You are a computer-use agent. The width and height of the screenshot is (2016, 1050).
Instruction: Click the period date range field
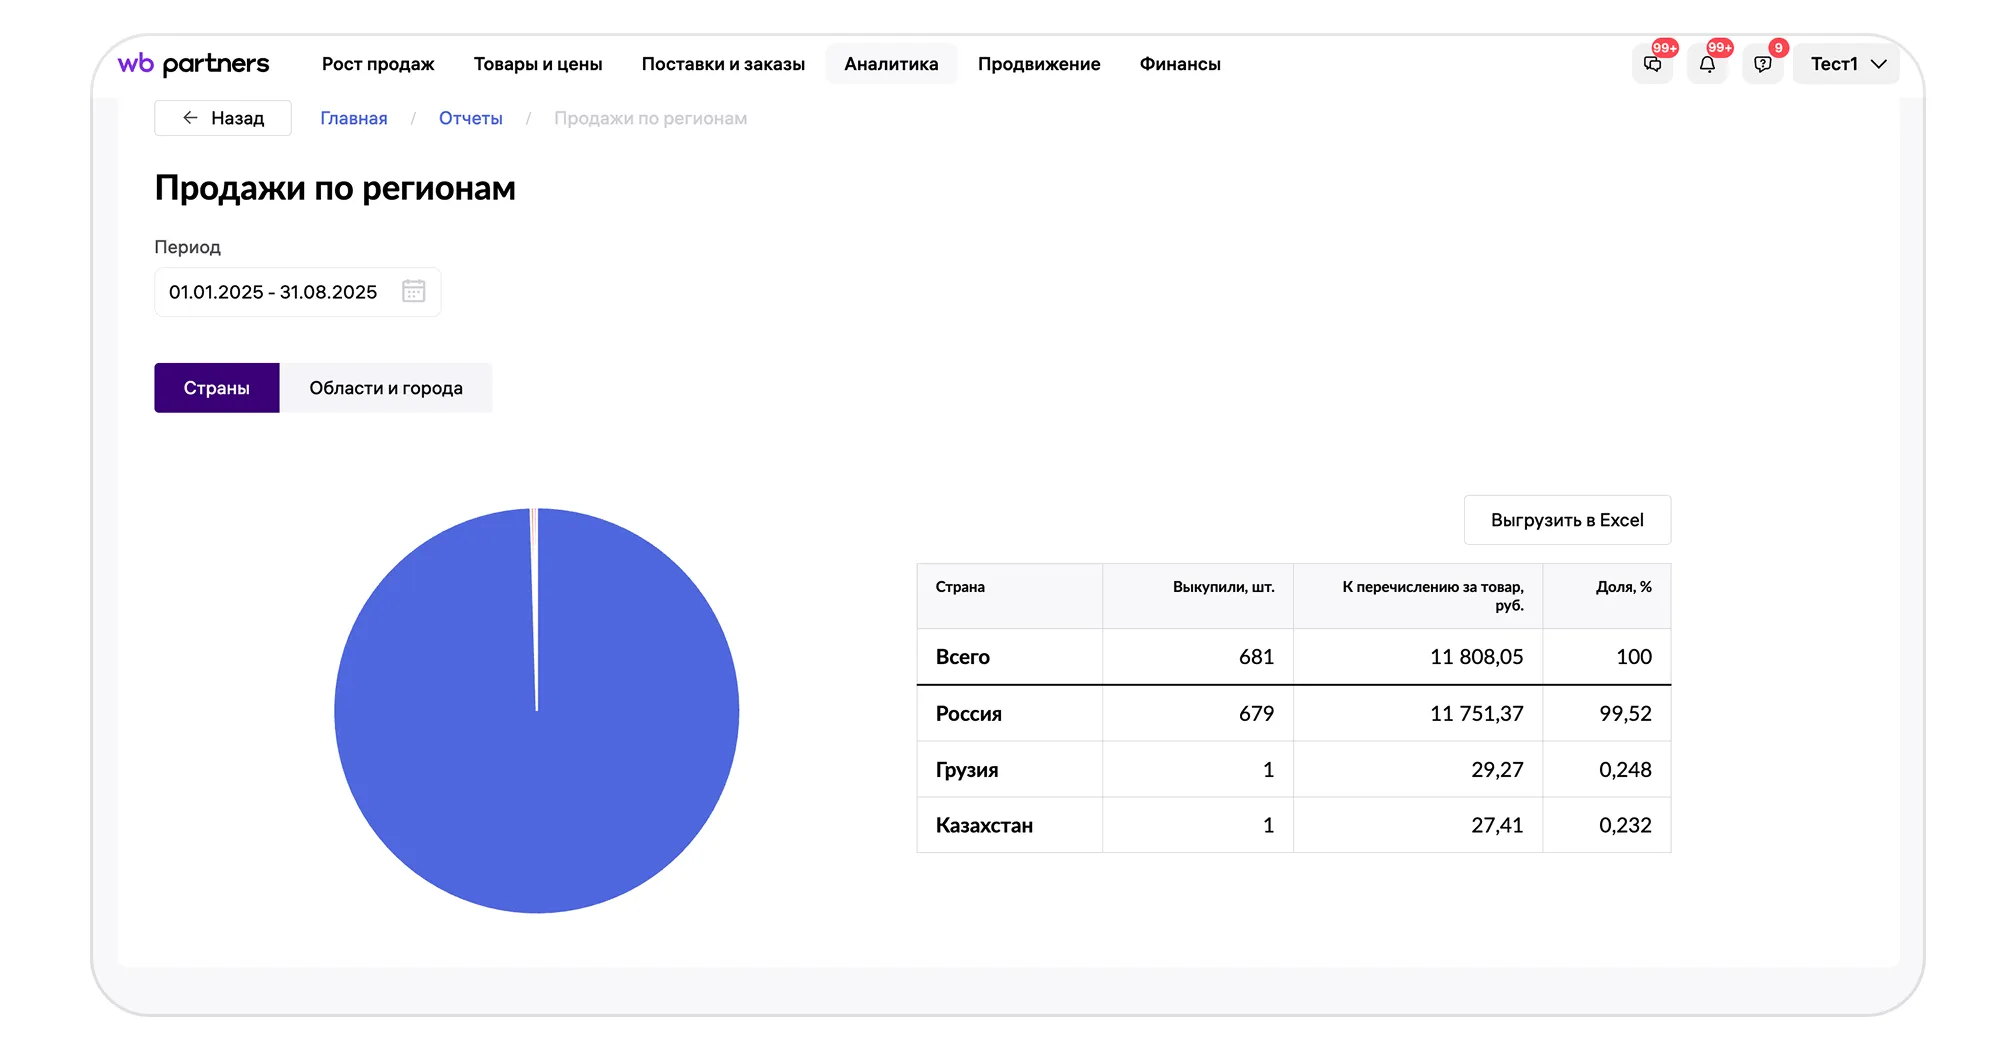coord(273,292)
